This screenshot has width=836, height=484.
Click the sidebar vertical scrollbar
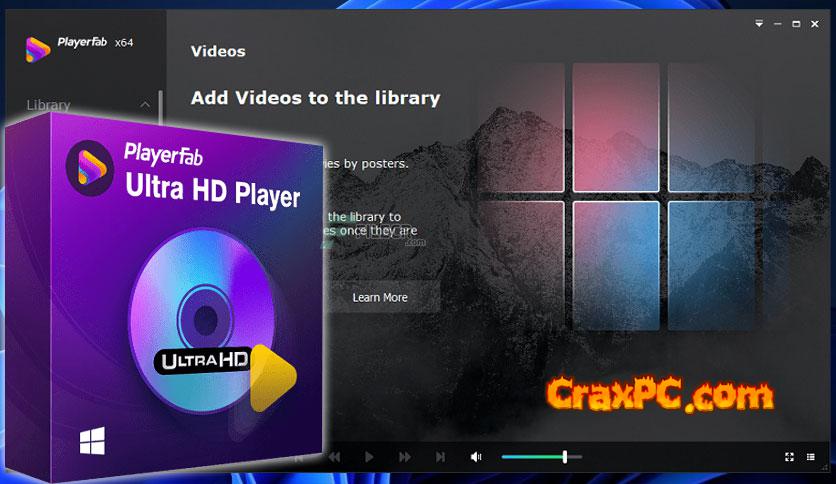160,106
